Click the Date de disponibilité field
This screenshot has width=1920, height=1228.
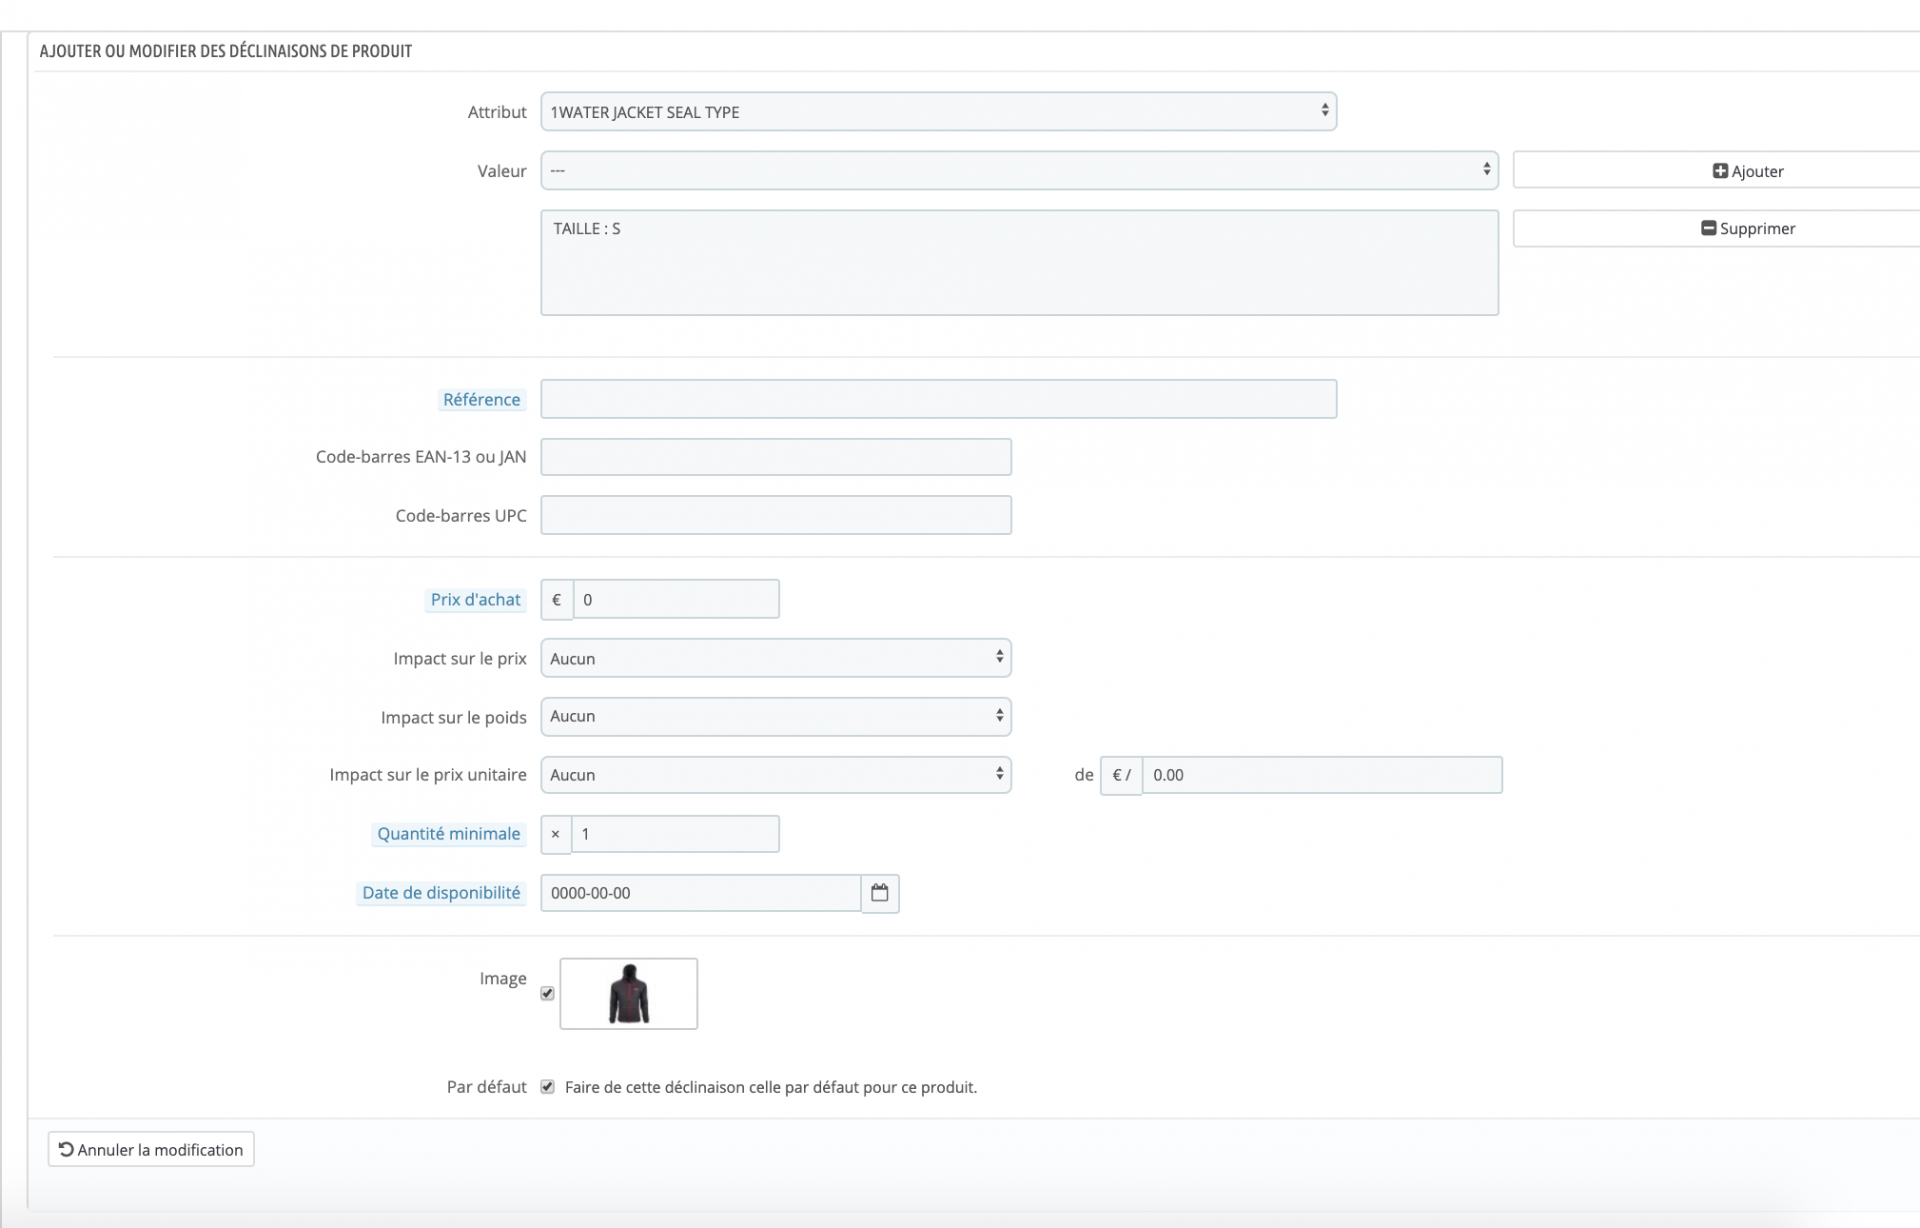click(x=701, y=893)
